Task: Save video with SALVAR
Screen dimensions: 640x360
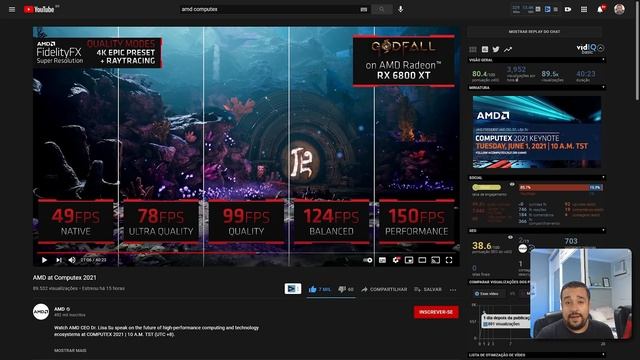Action: pos(428,289)
